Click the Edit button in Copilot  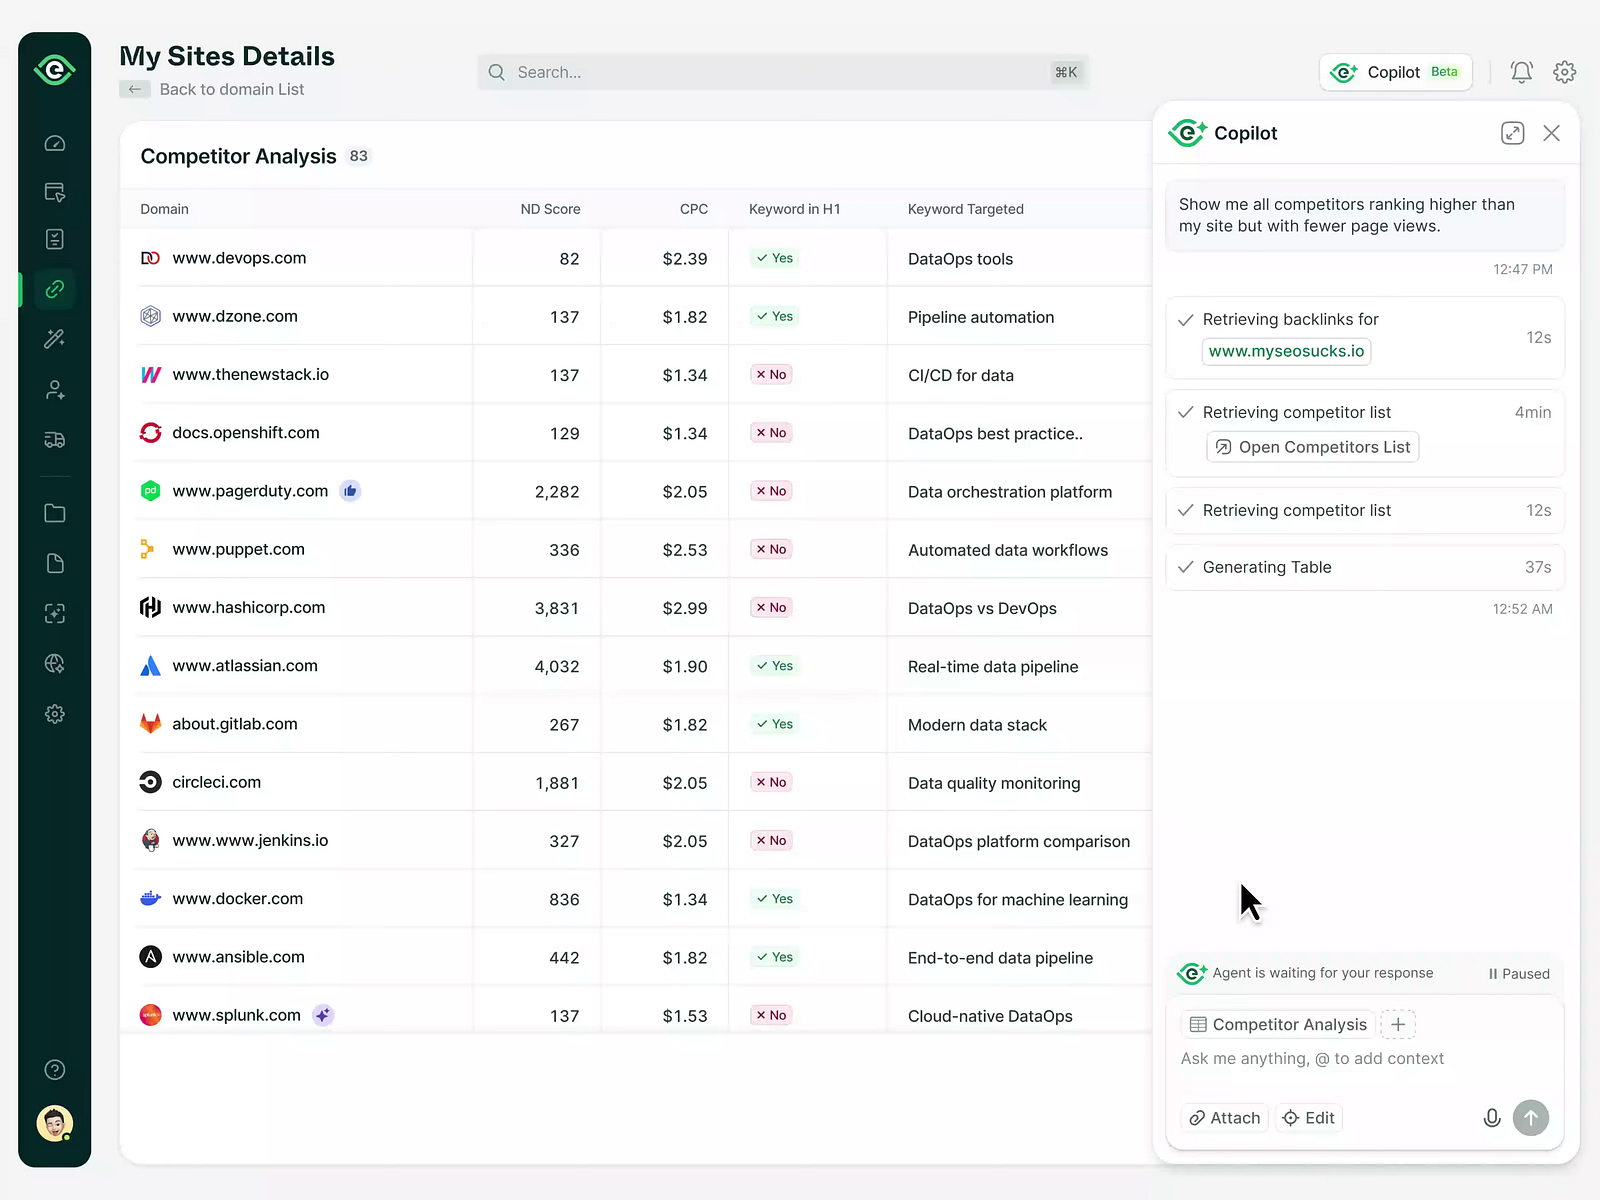coord(1309,1118)
